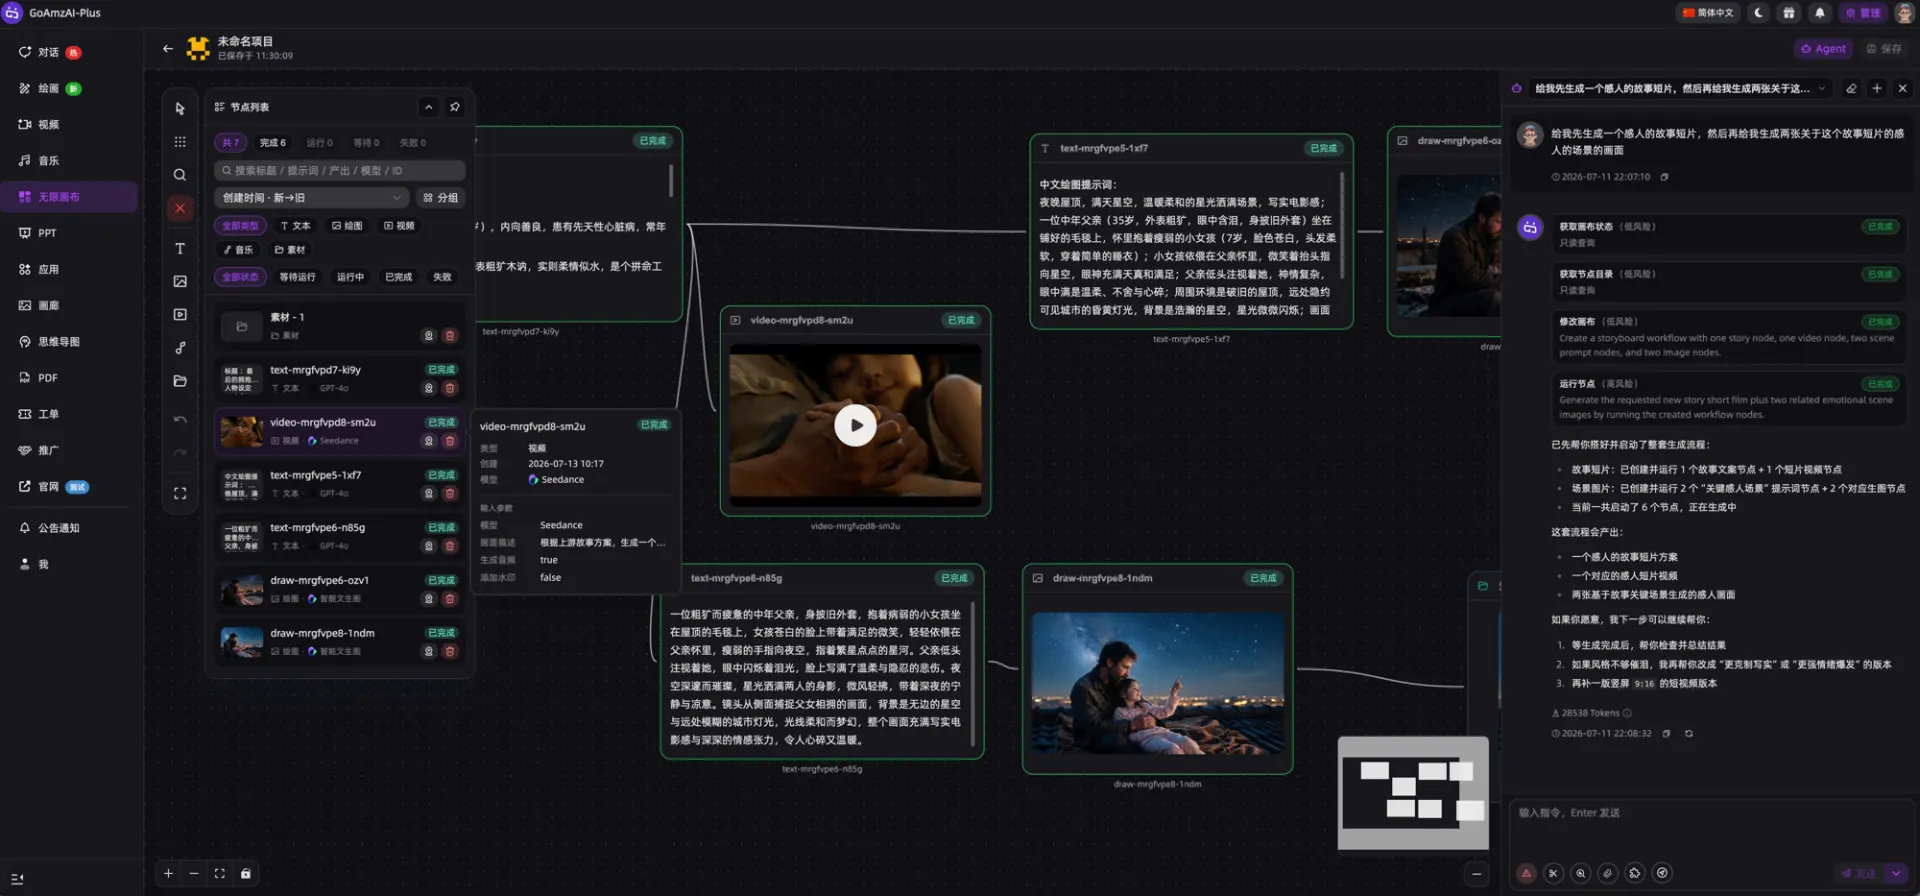
Task: Add a video node from the canvas toolbar
Action: coord(180,314)
